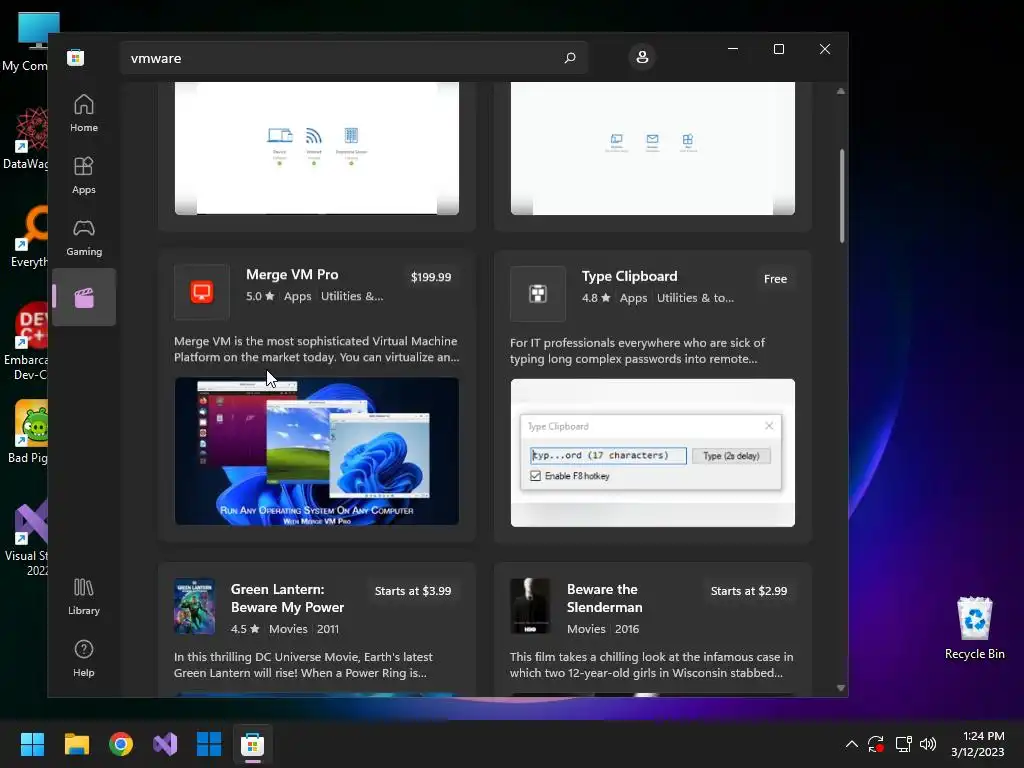Open the user account profile icon
Viewport: 1024px width, 768px height.
pos(642,57)
